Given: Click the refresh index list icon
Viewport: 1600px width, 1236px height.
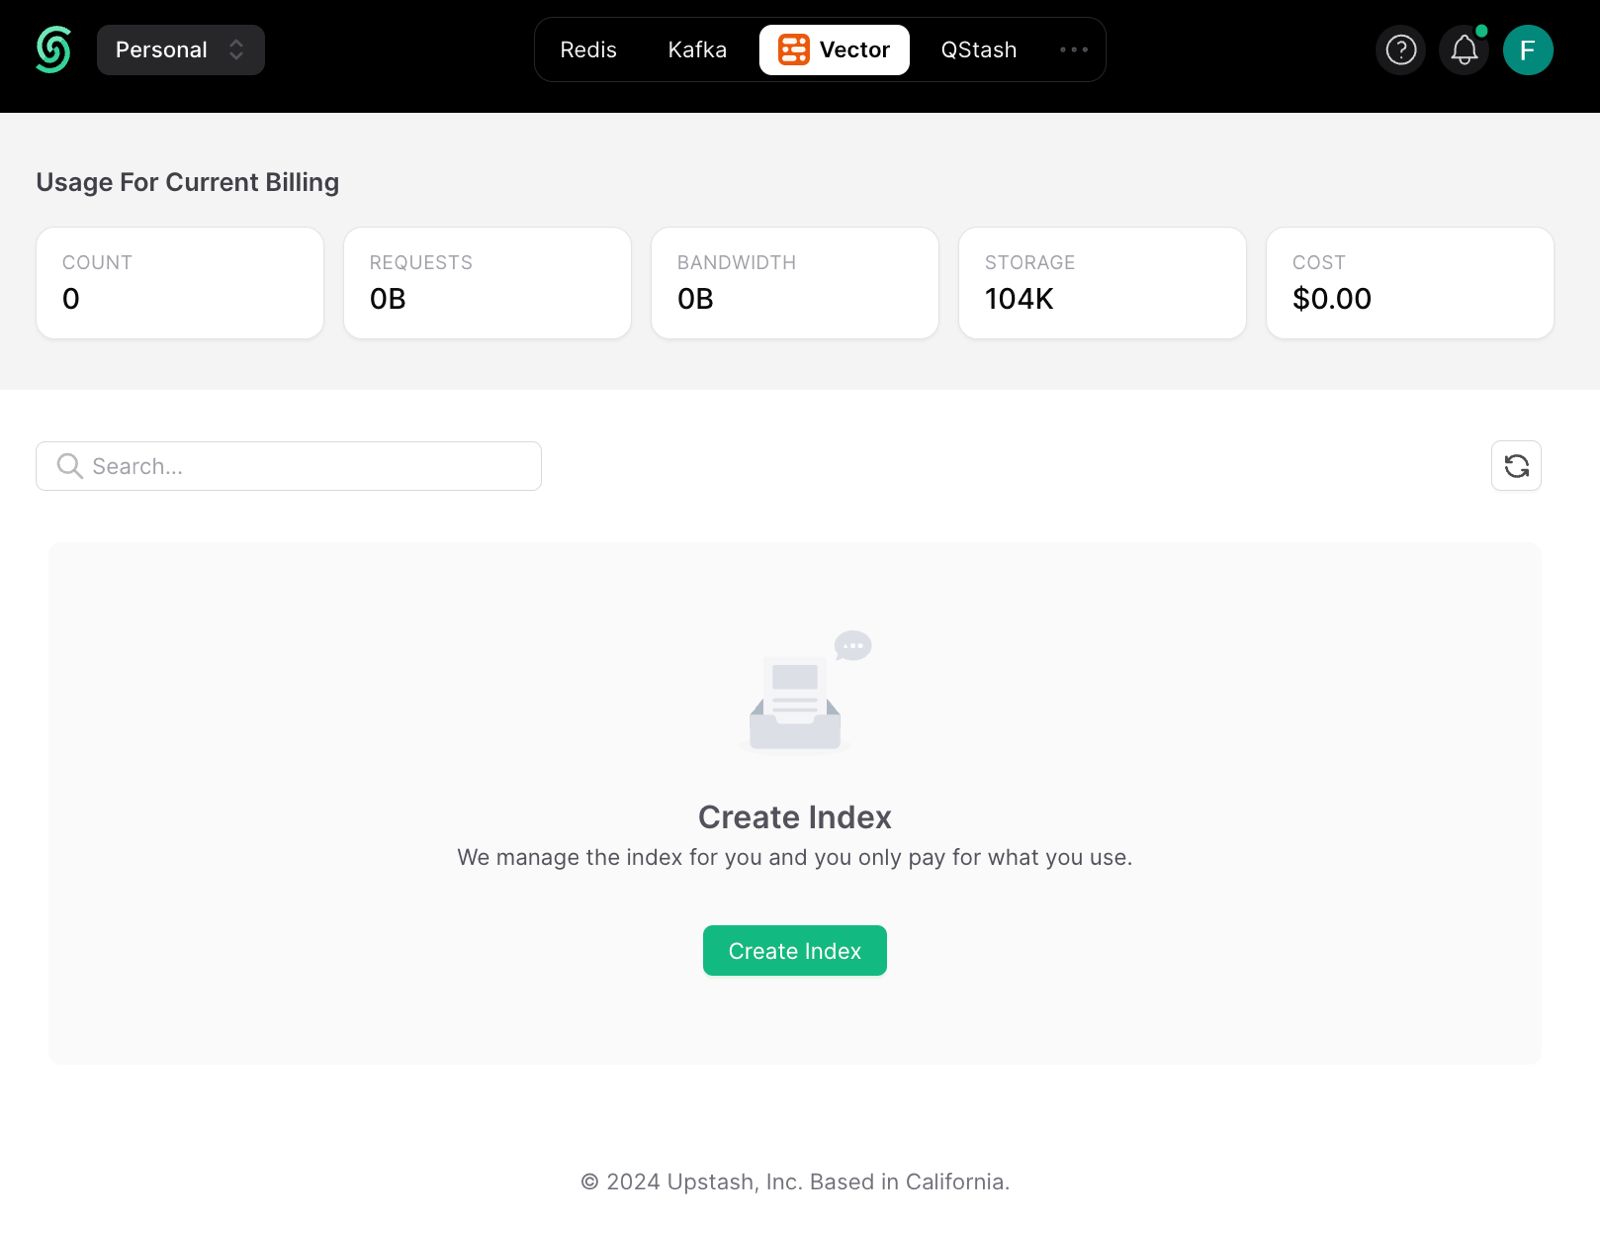Looking at the screenshot, I should click(1516, 466).
